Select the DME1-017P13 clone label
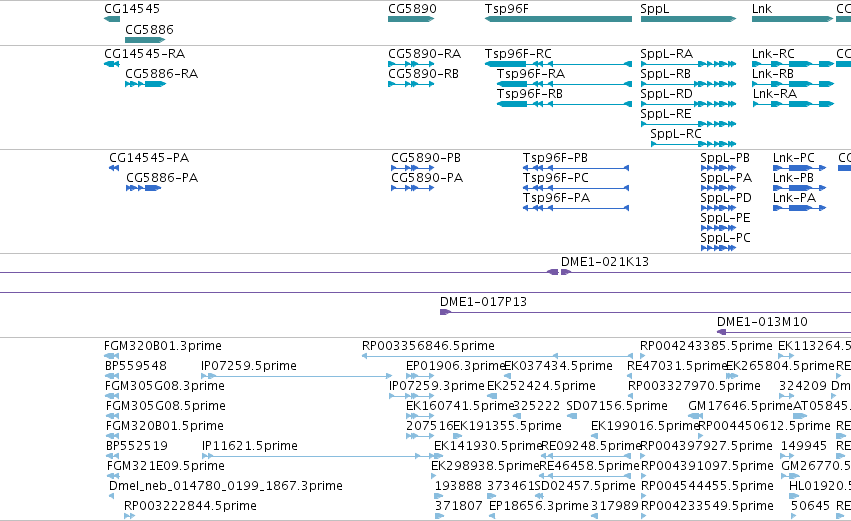The image size is (851, 521). 484,302
